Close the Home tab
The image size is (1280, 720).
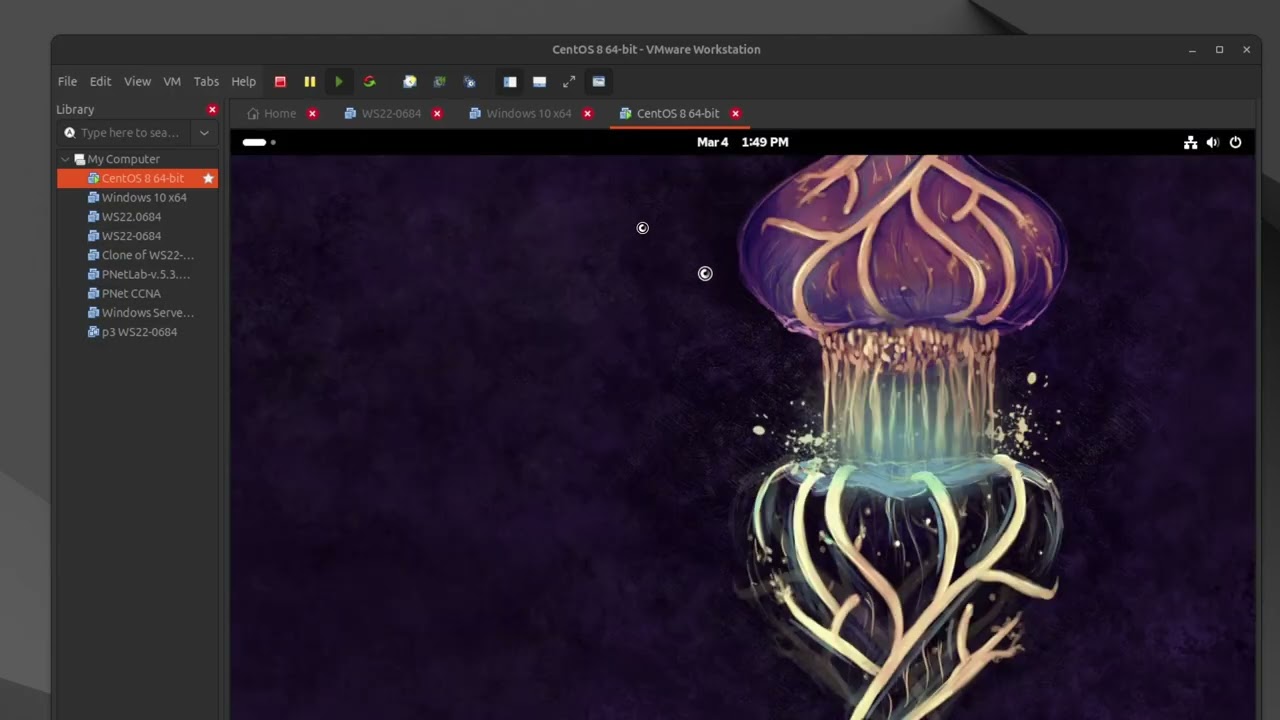(x=312, y=114)
